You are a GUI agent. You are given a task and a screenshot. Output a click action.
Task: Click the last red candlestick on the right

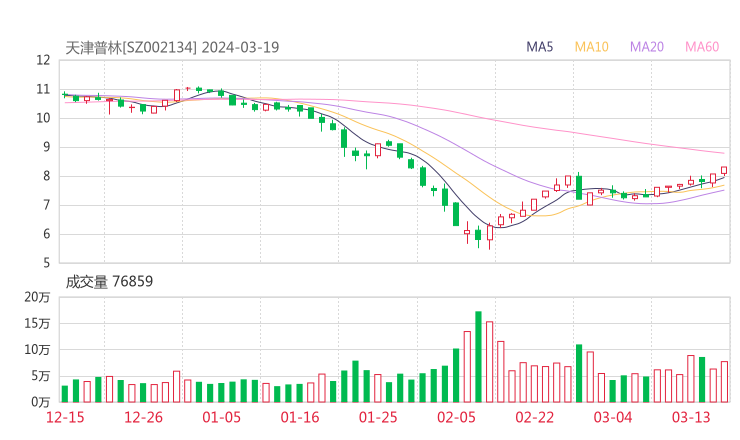coord(724,170)
